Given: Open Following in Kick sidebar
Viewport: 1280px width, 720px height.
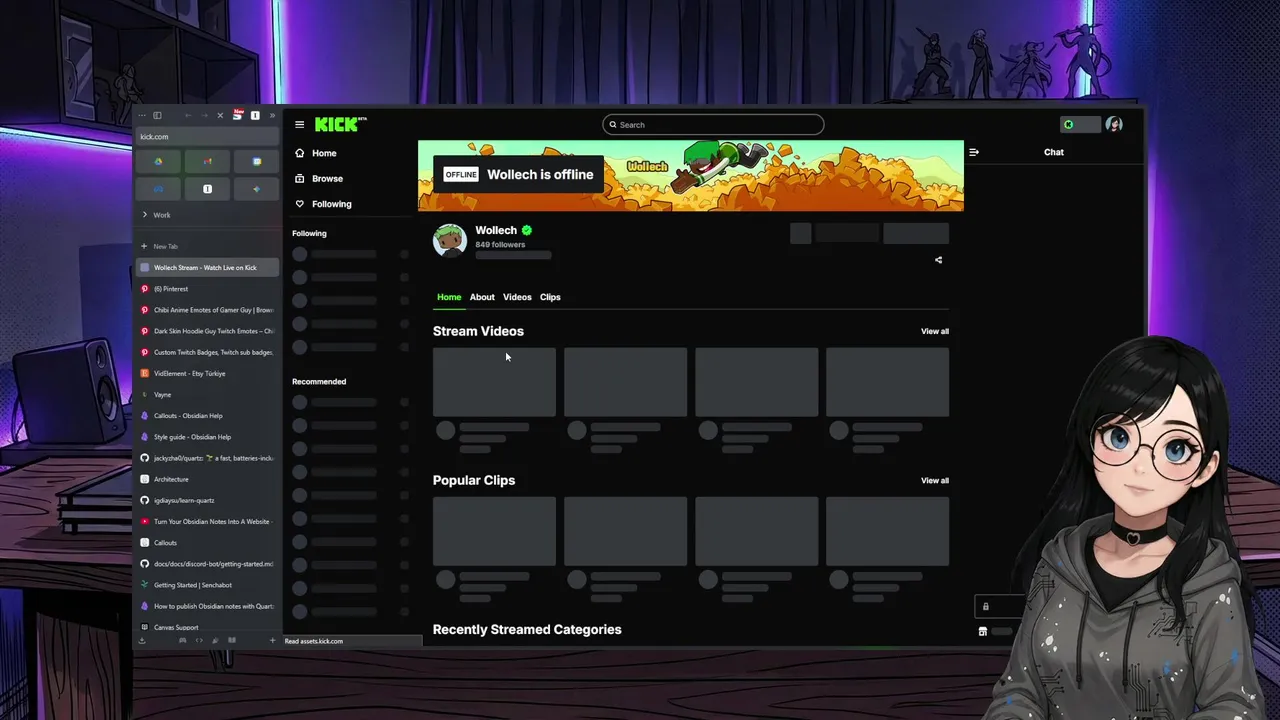Looking at the screenshot, I should (322, 204).
